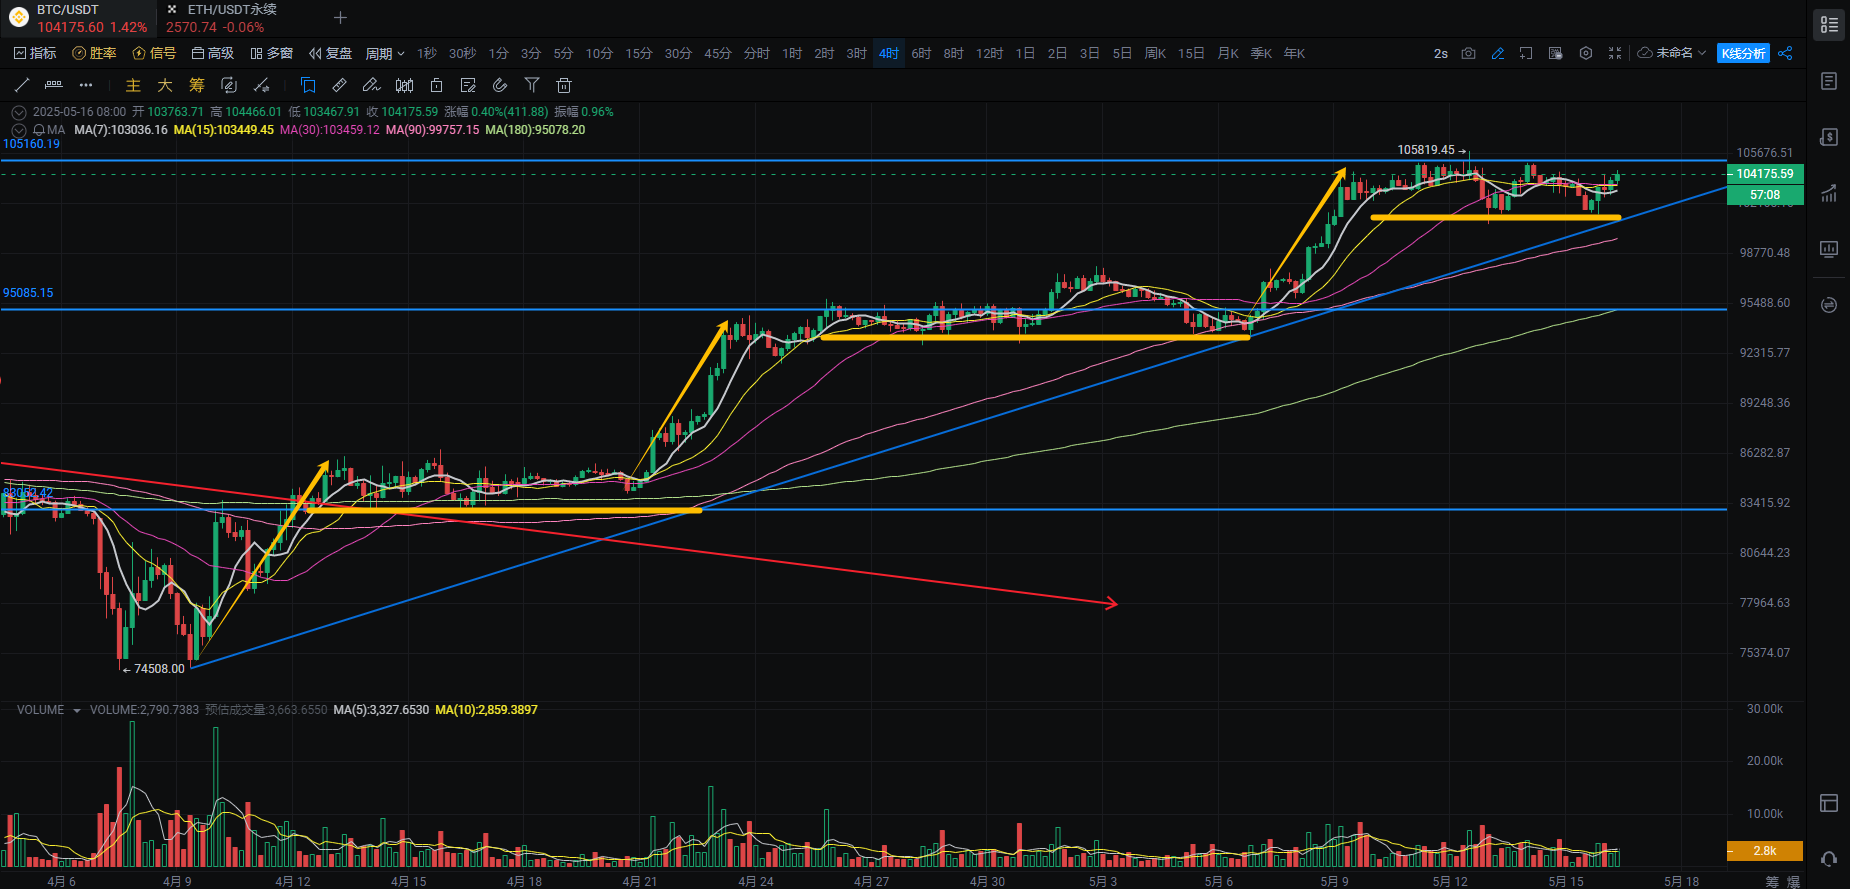Click the paperclip magnet icon
This screenshot has height=889, width=1850.
(x=500, y=85)
